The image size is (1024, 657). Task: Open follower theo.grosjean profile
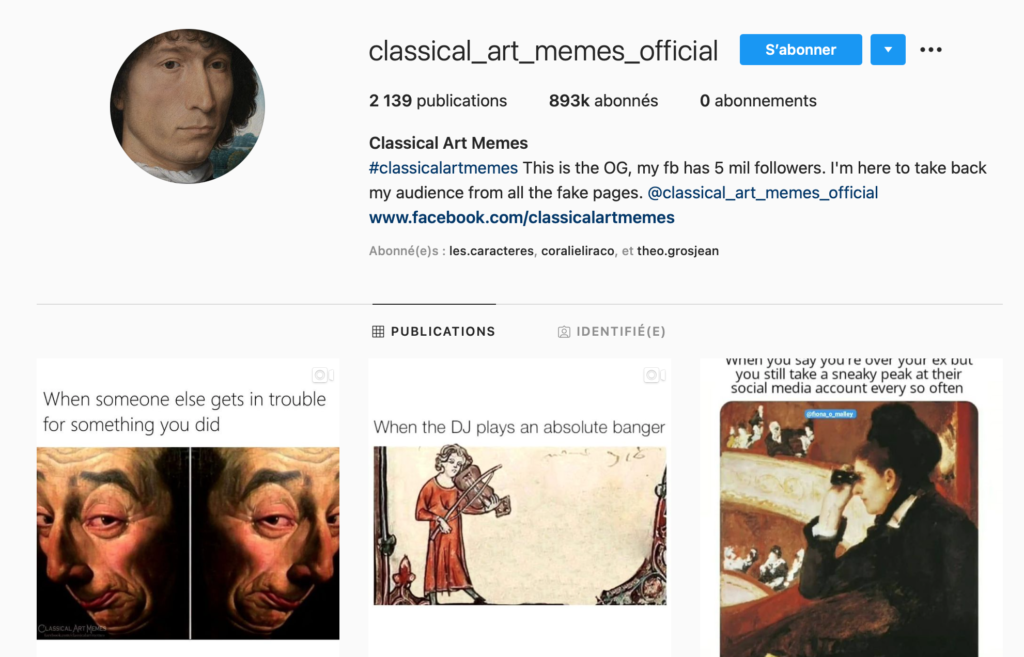[678, 251]
